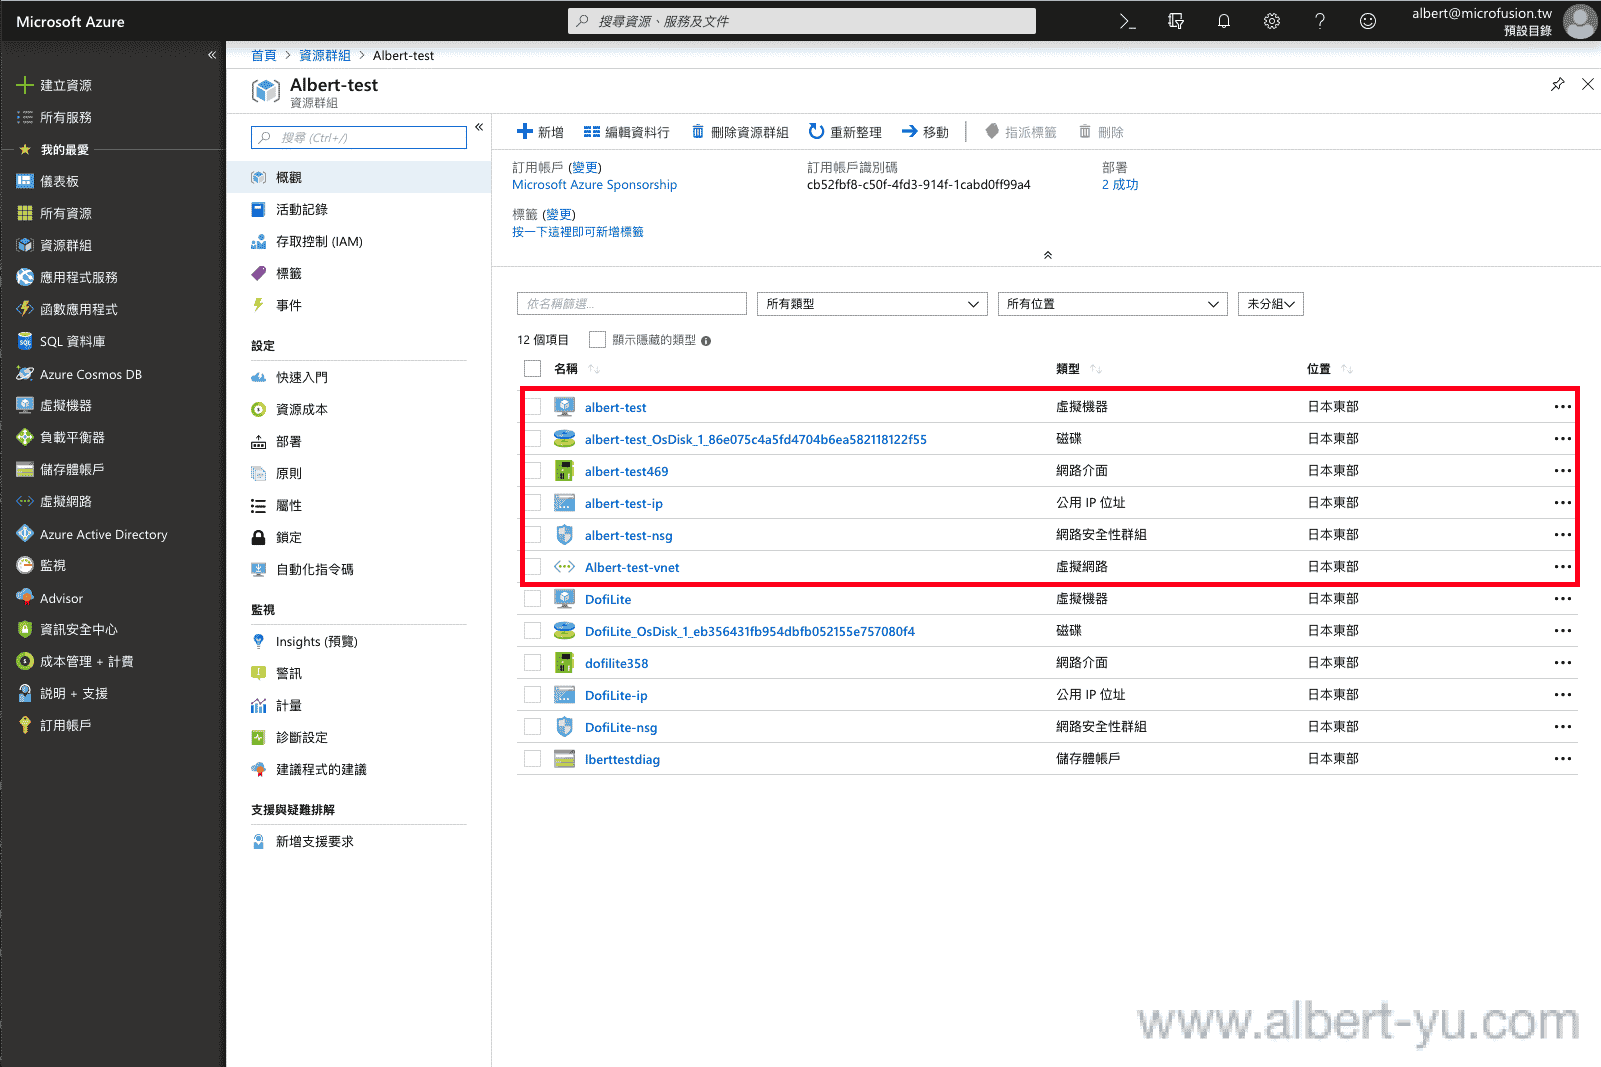The image size is (1601, 1067).
Task: Open 所有服務 in left sidebar
Action: click(x=55, y=117)
